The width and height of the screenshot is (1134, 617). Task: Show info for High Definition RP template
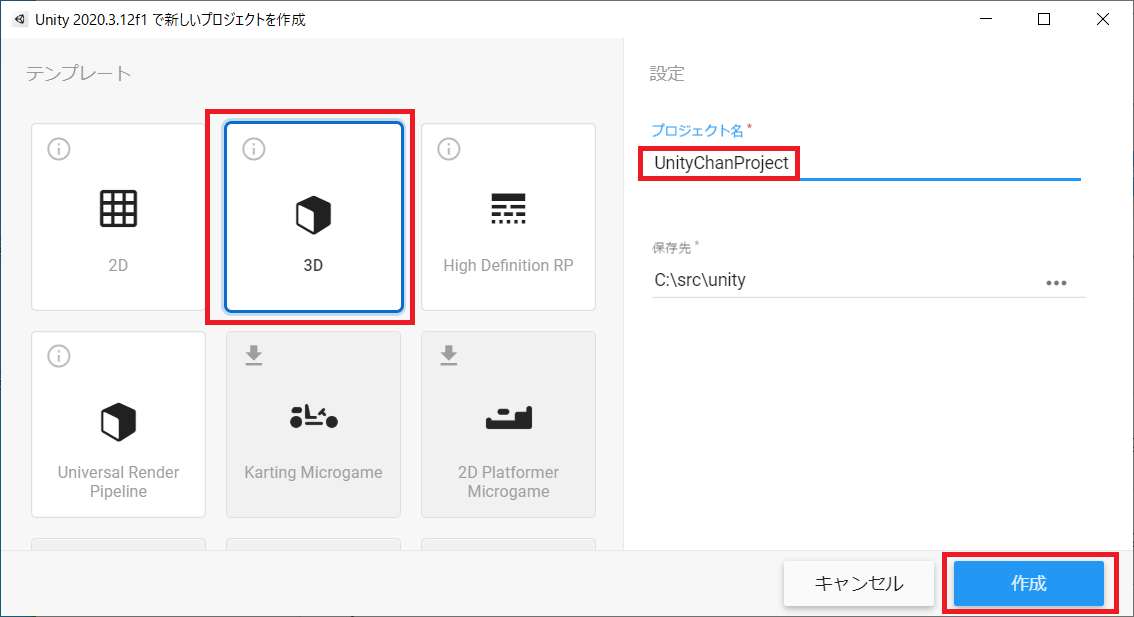click(449, 149)
